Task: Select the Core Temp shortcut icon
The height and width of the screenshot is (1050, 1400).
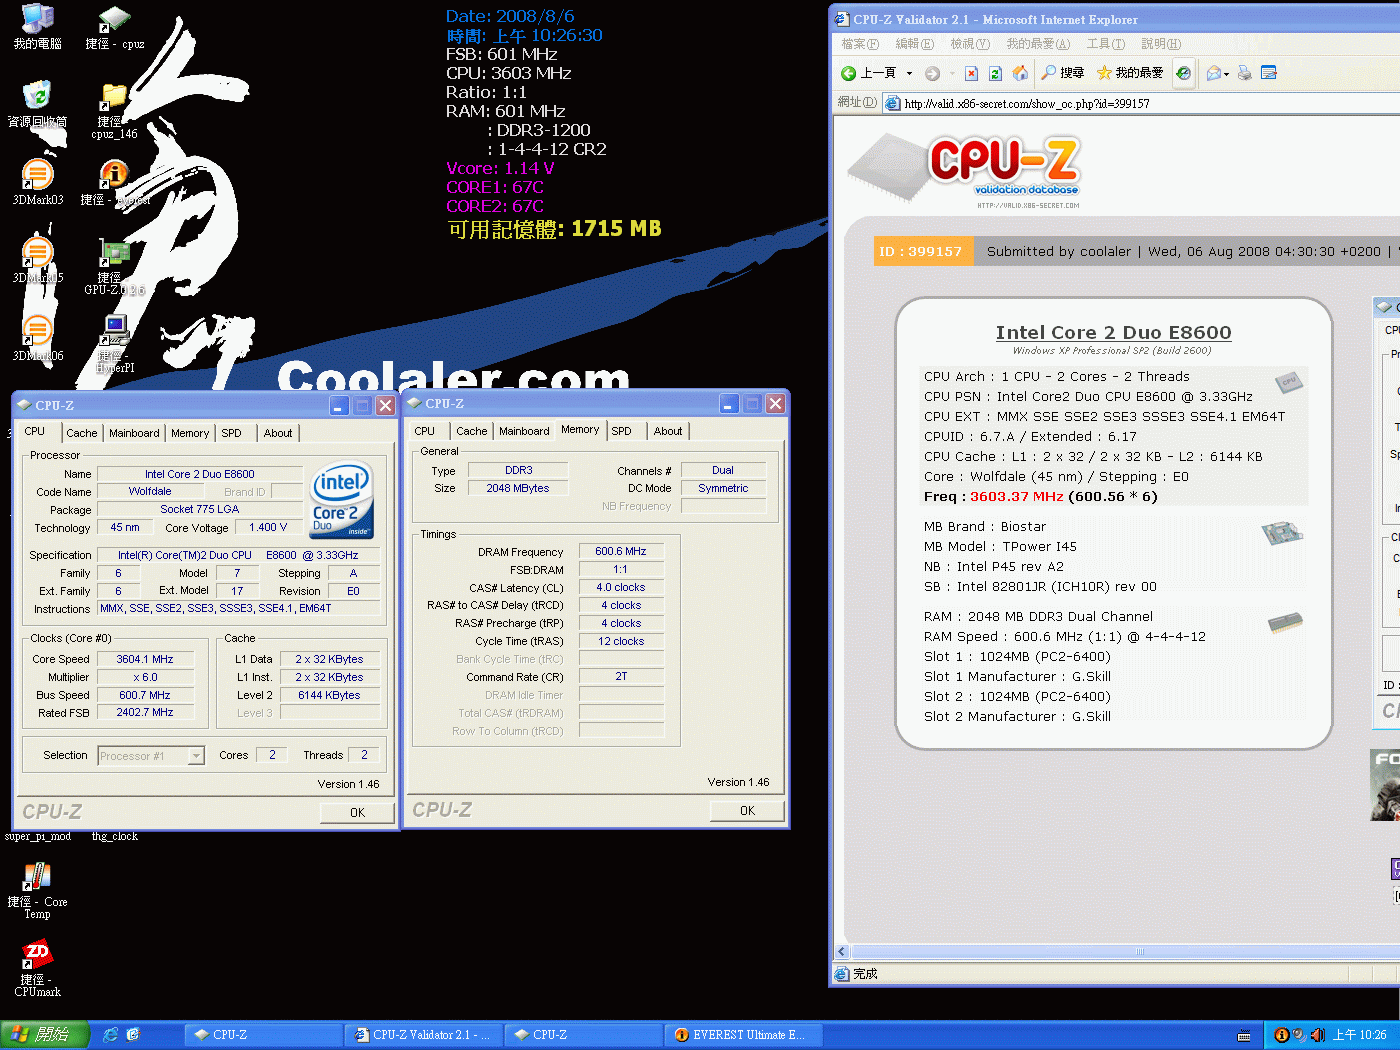Action: (37, 890)
